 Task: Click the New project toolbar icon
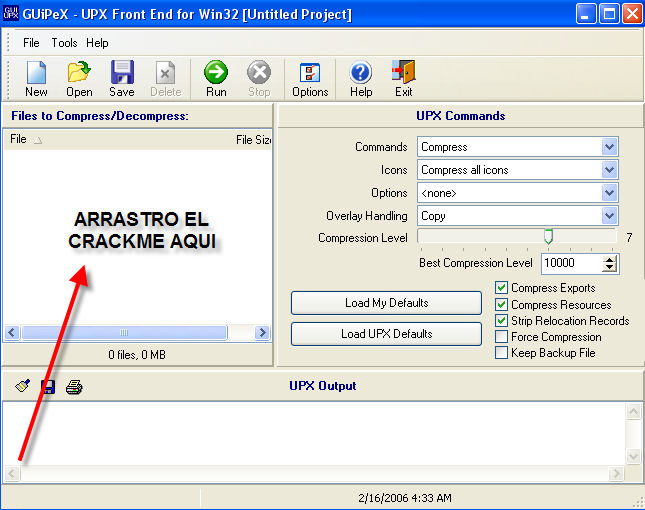(x=36, y=78)
